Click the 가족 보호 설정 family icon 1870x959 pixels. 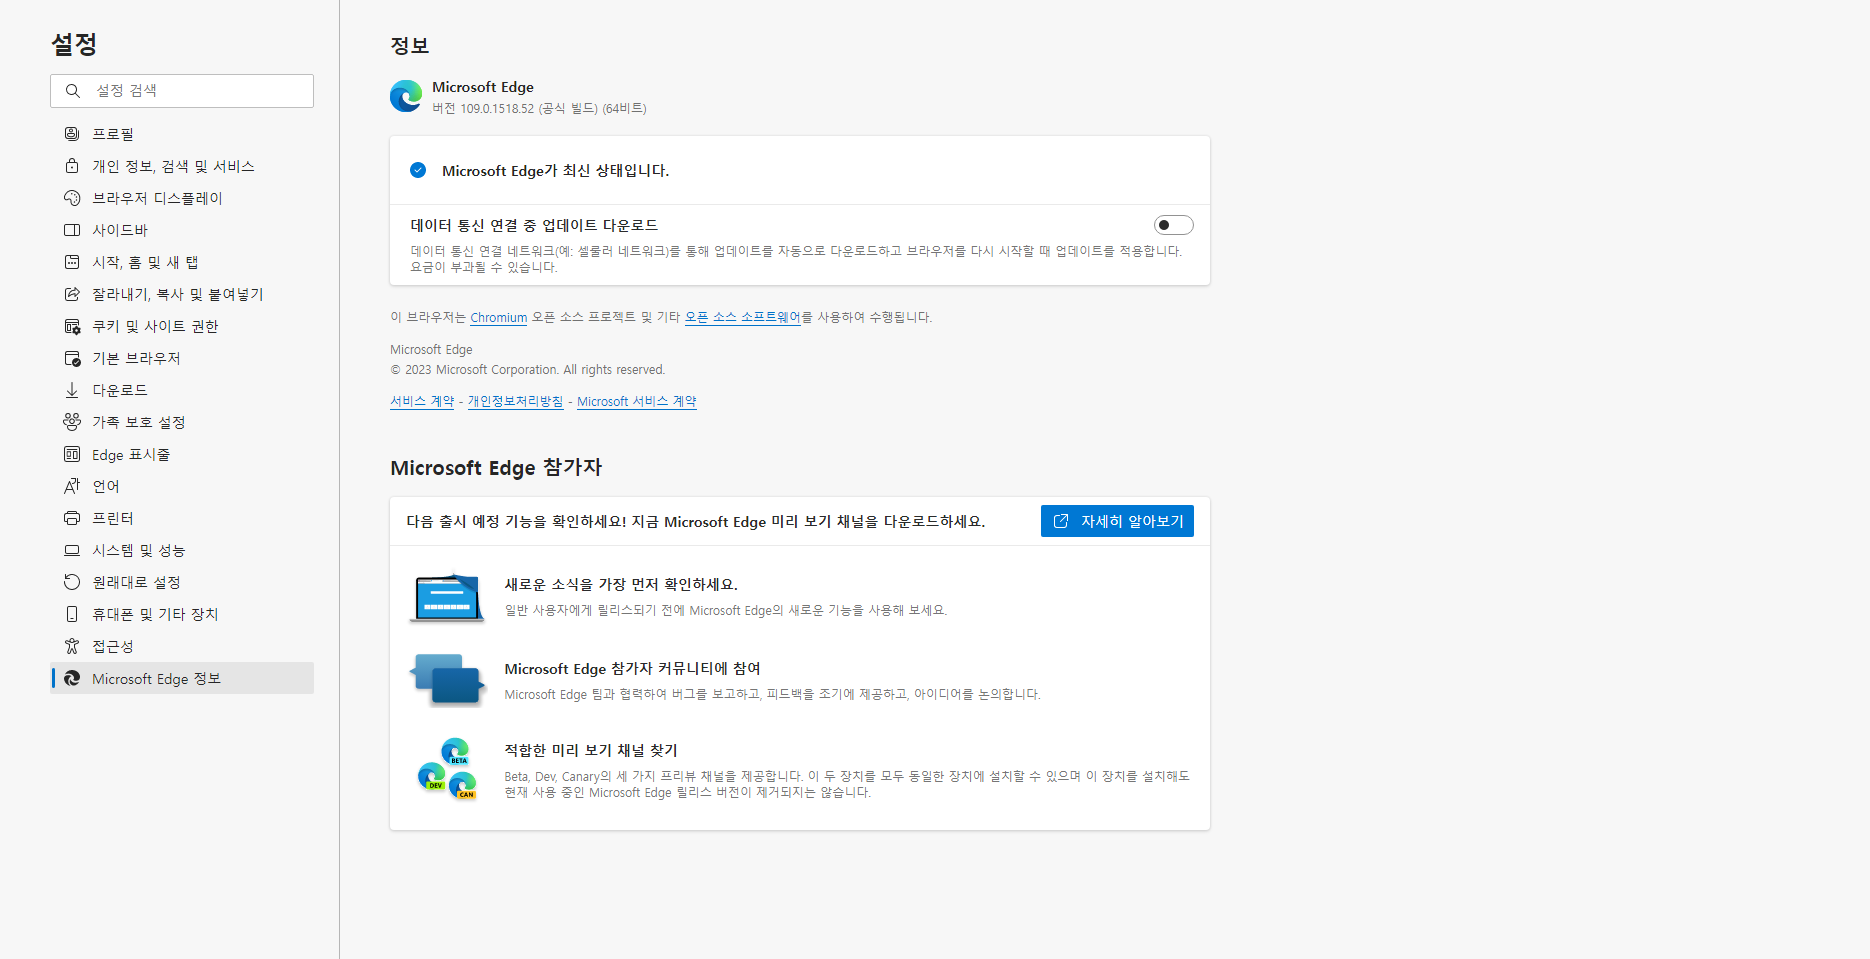pos(72,422)
